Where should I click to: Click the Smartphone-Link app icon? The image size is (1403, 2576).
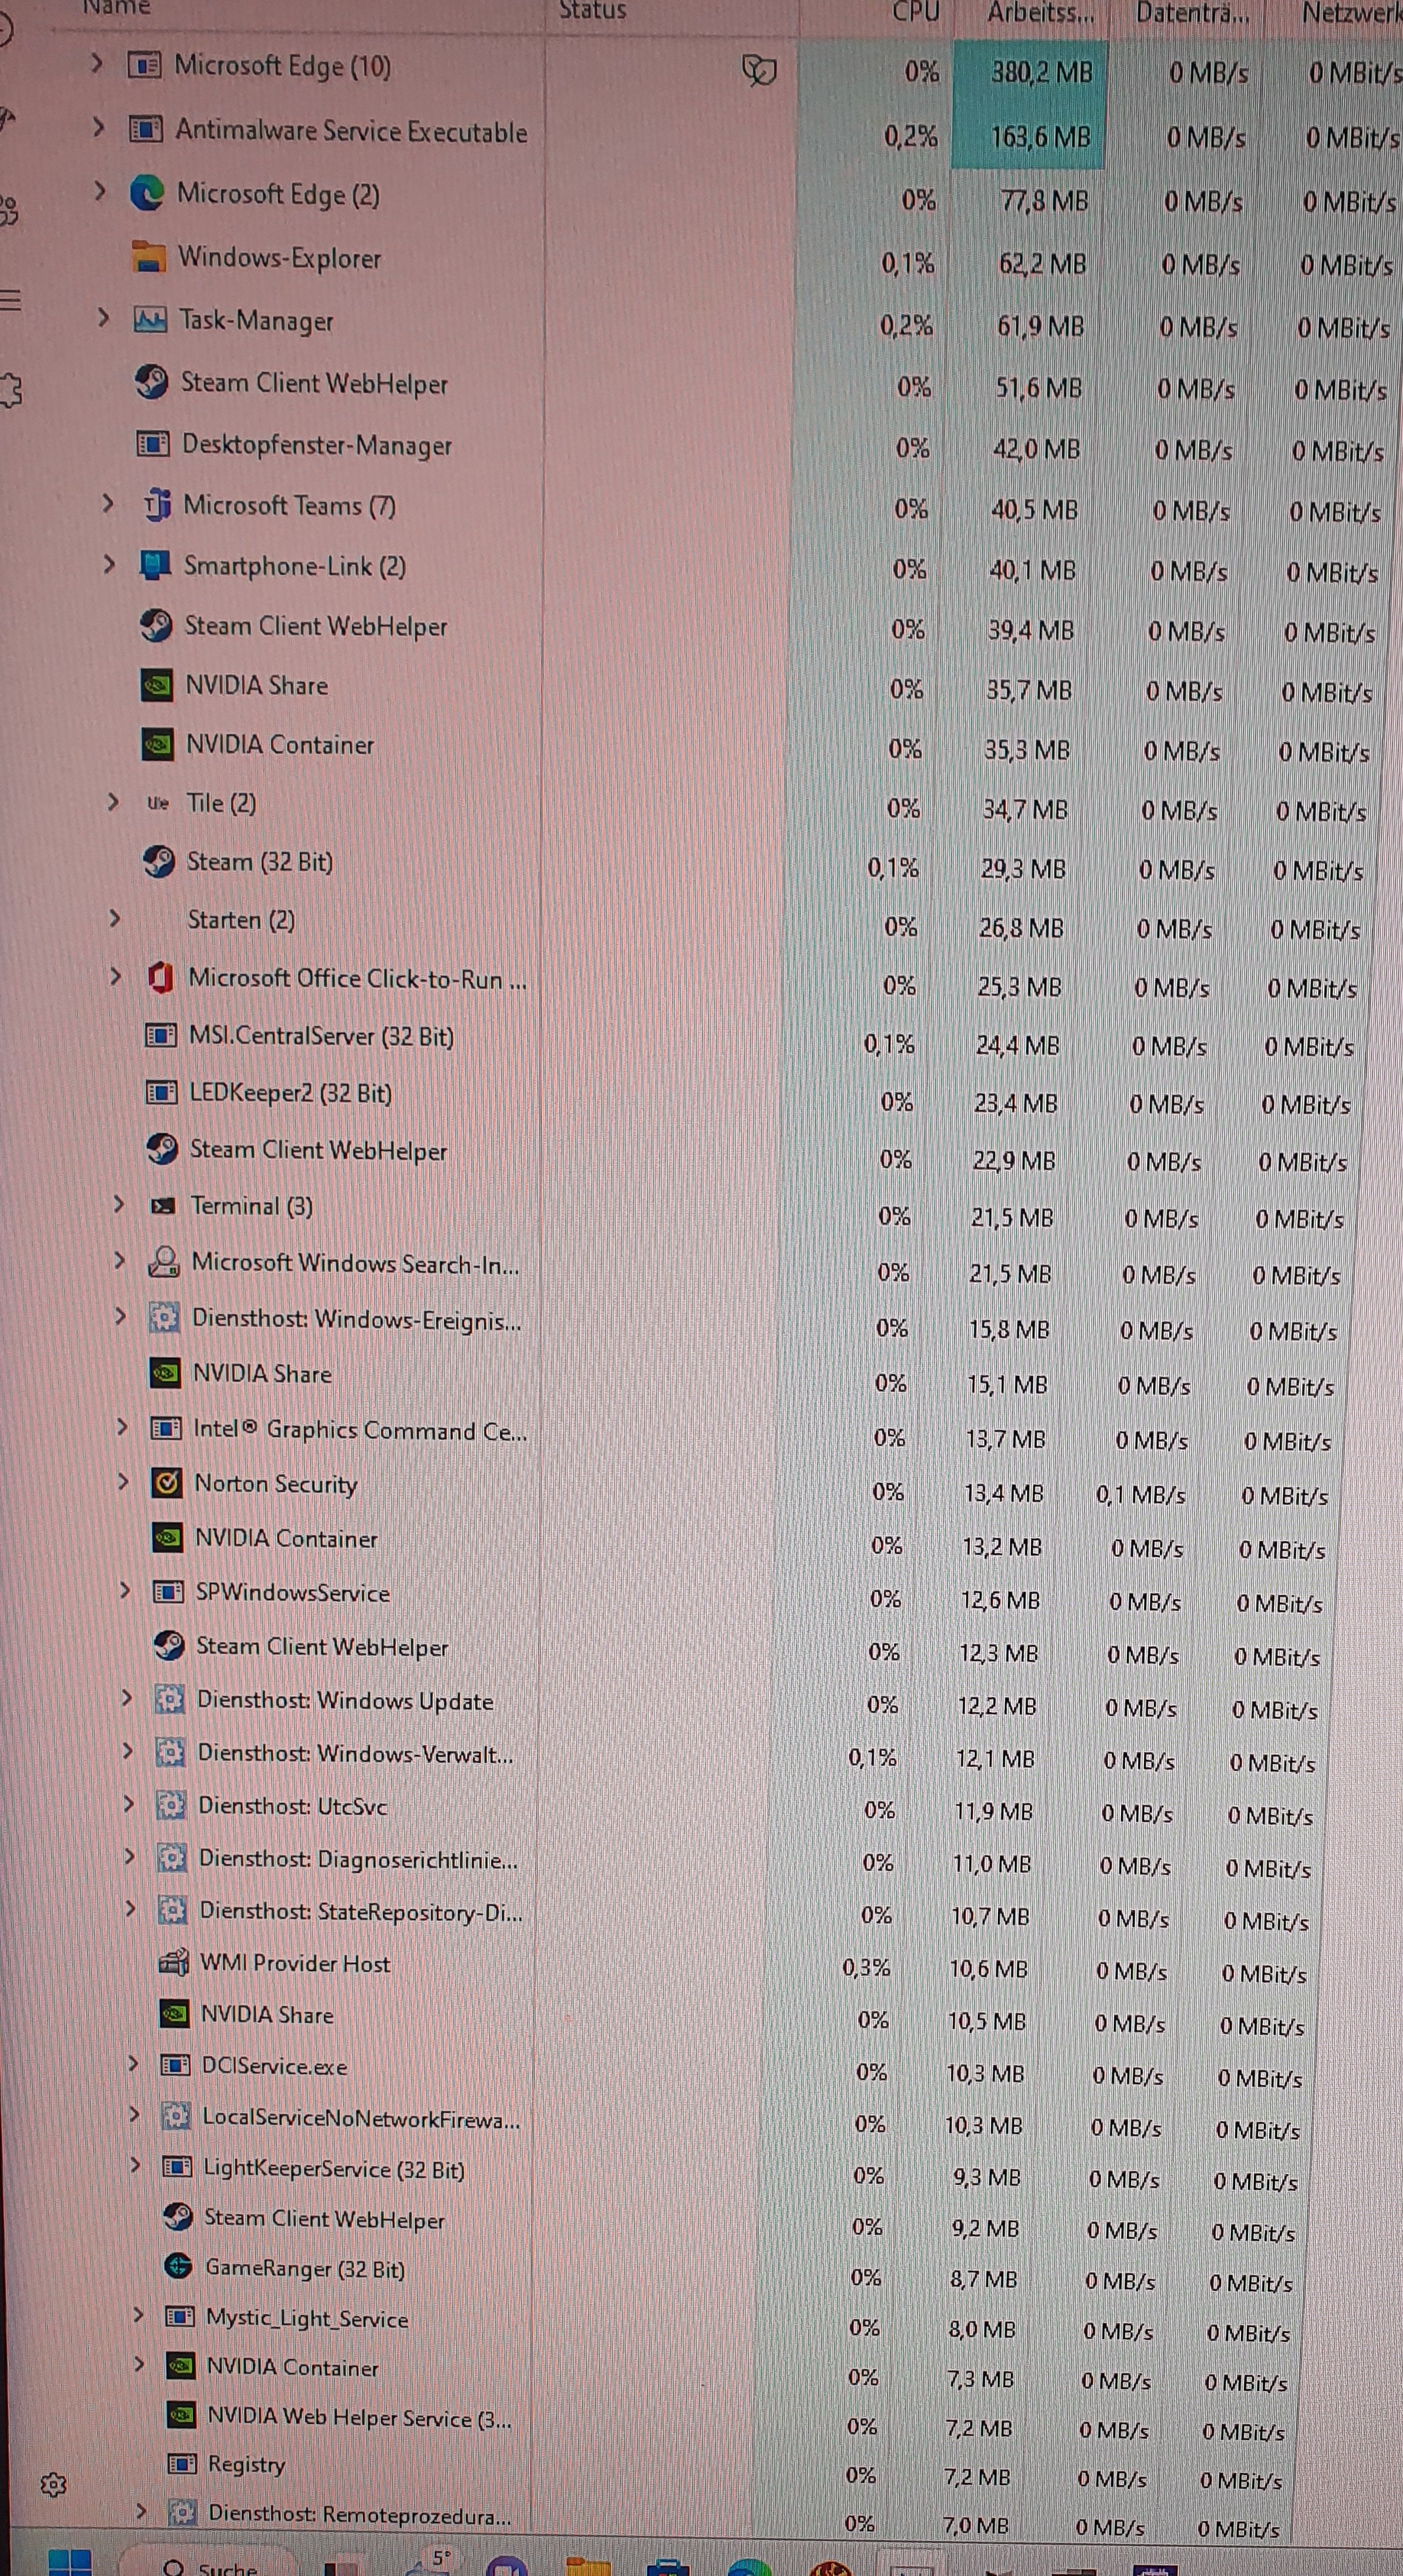tap(155, 565)
